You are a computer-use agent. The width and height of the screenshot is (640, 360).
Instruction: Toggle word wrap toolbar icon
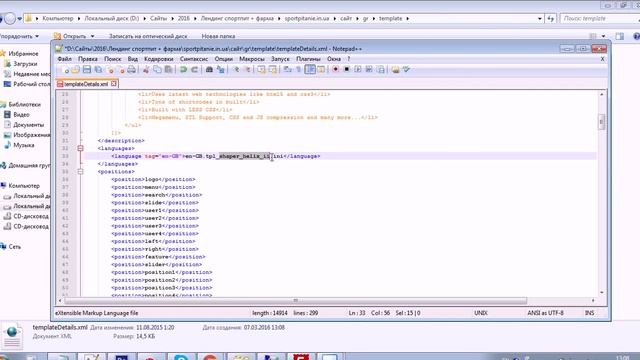click(x=288, y=70)
